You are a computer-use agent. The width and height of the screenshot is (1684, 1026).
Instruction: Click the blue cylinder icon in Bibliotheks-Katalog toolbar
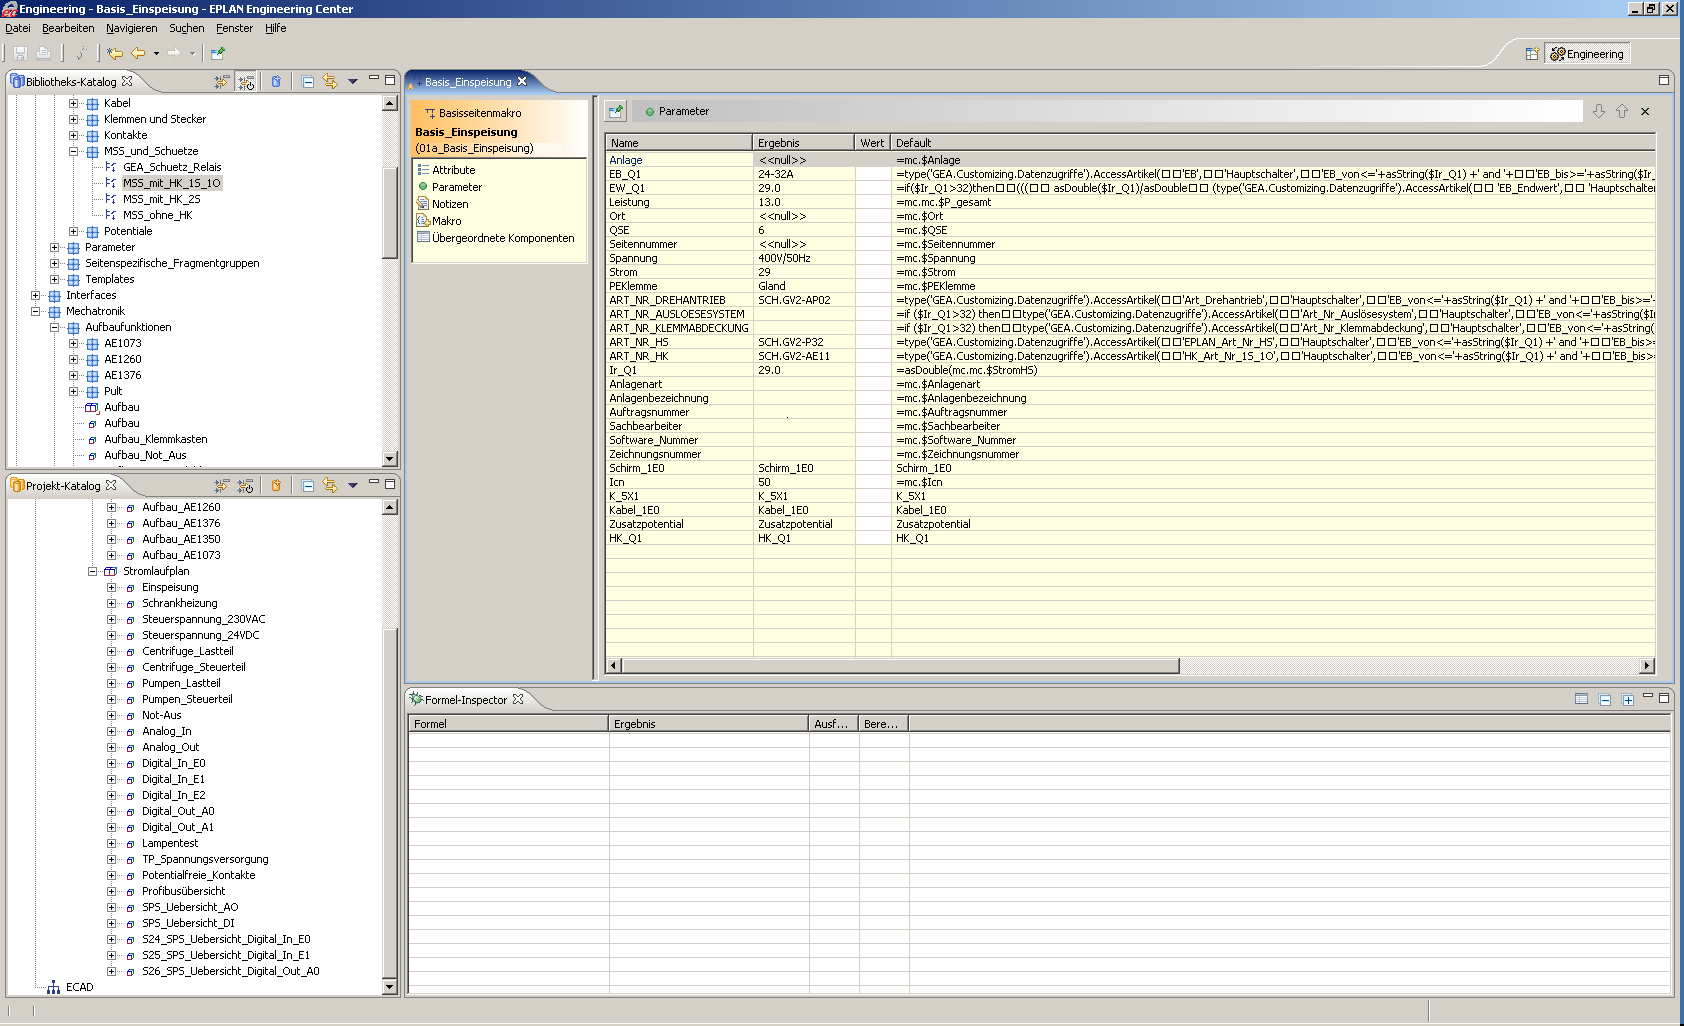pos(276,82)
